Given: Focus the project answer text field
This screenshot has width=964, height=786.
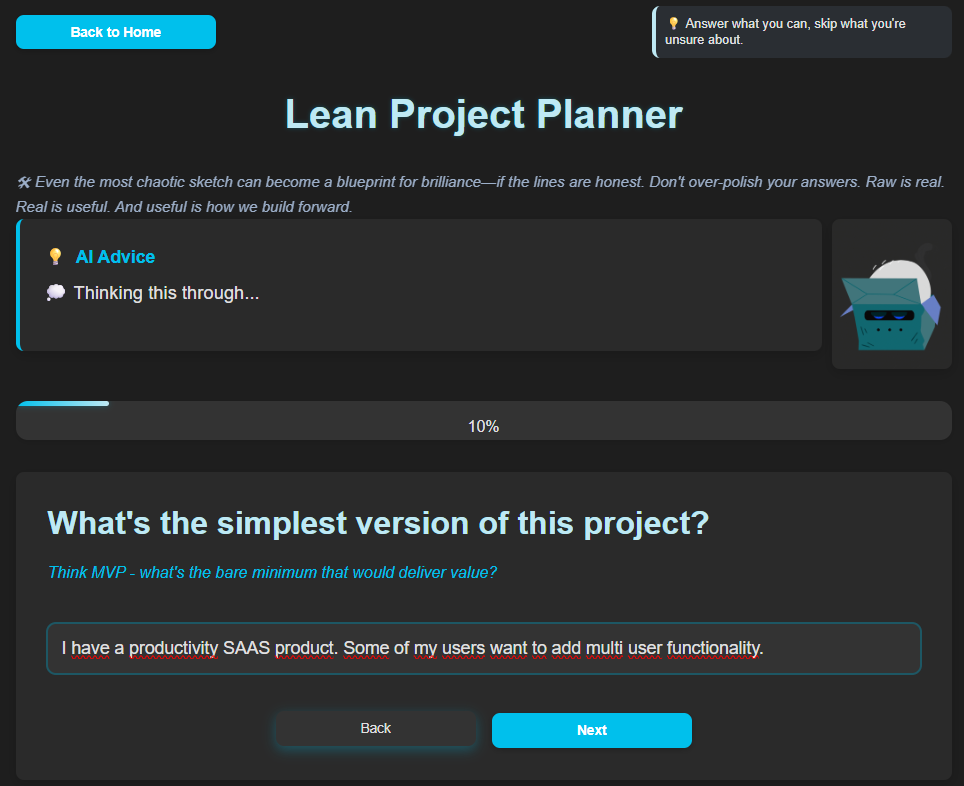Looking at the screenshot, I should click(483, 648).
